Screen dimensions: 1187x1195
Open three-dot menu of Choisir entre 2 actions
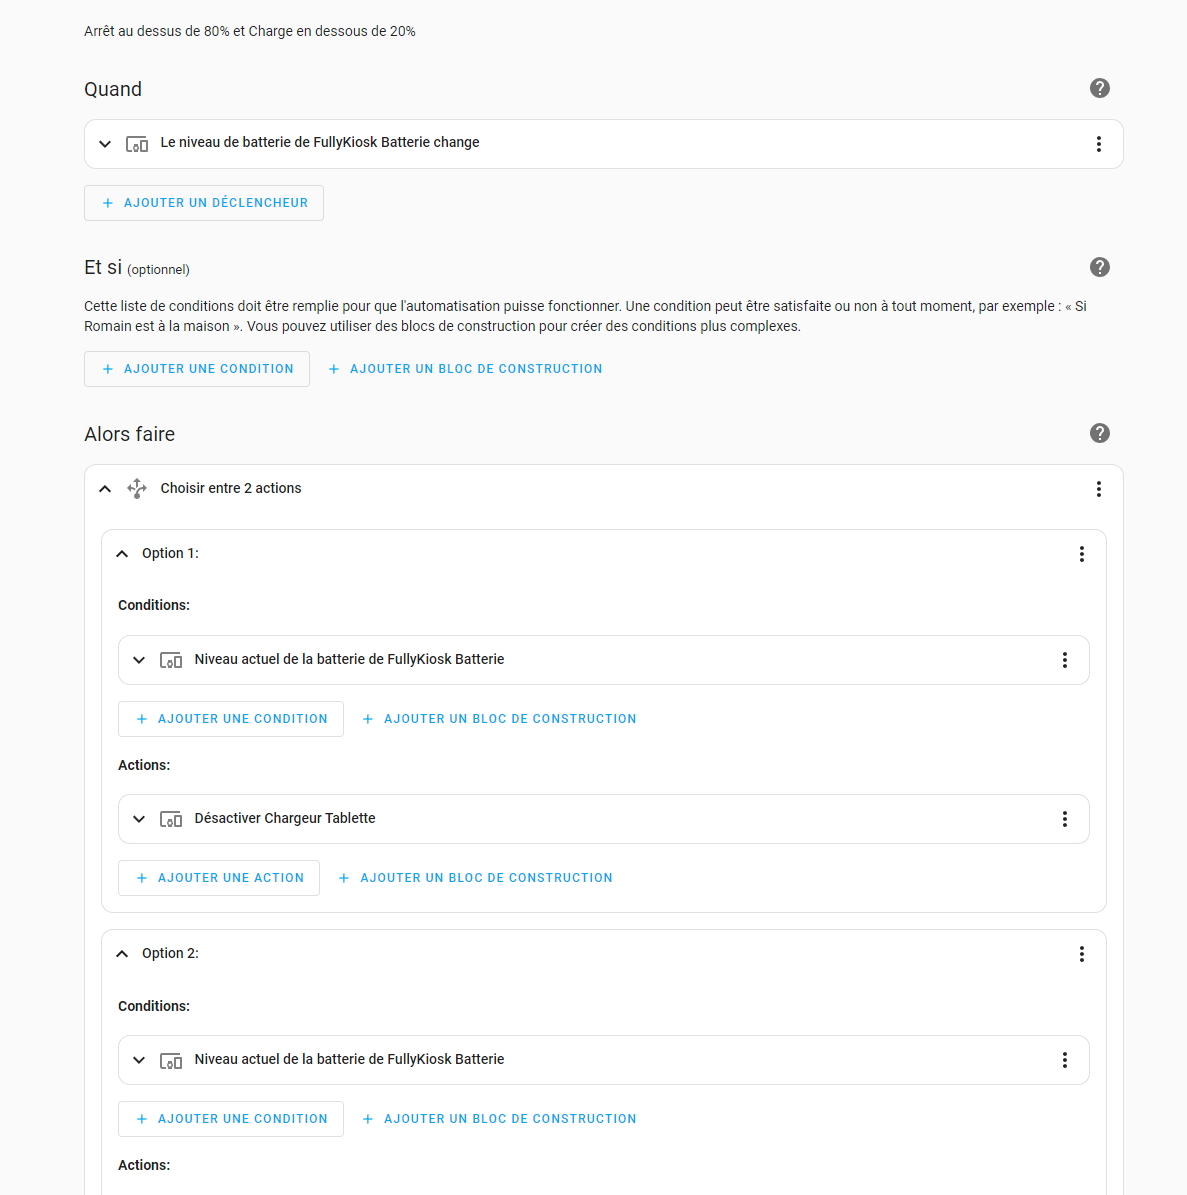pyautogui.click(x=1098, y=489)
